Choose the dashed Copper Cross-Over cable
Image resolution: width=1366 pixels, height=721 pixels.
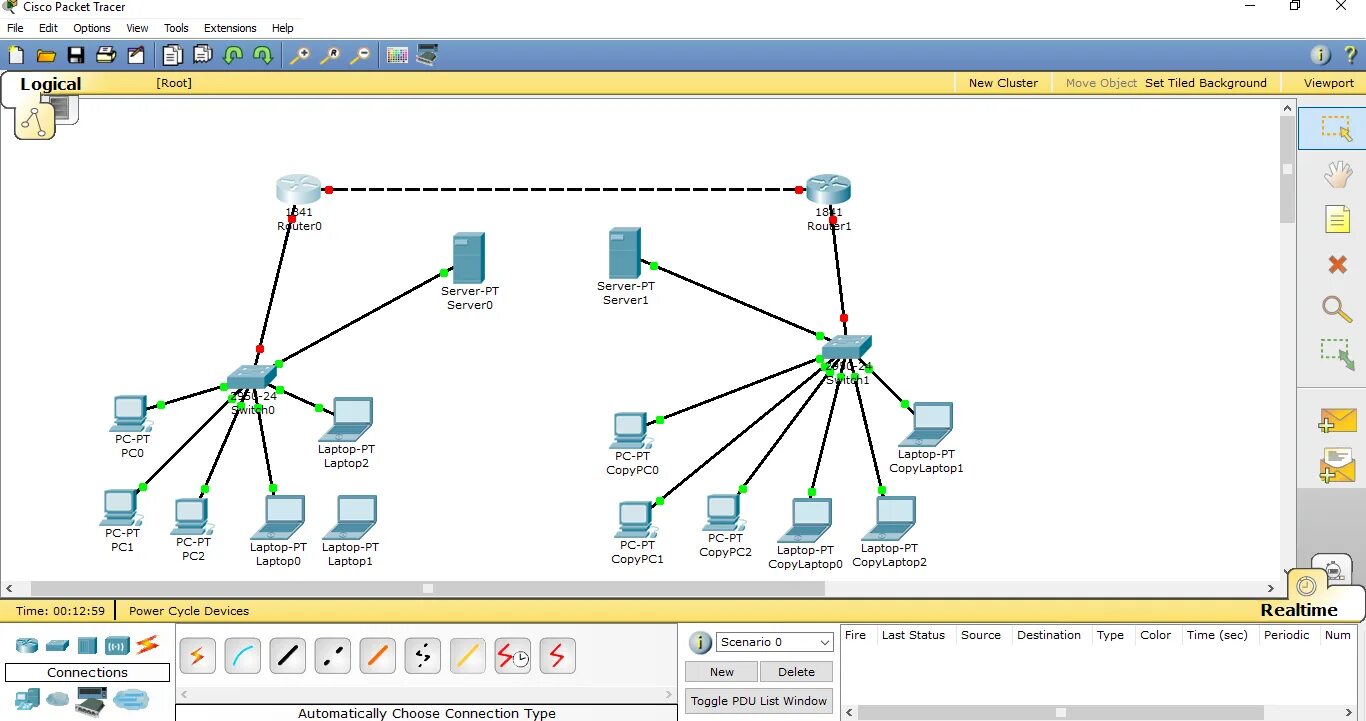(x=332, y=656)
